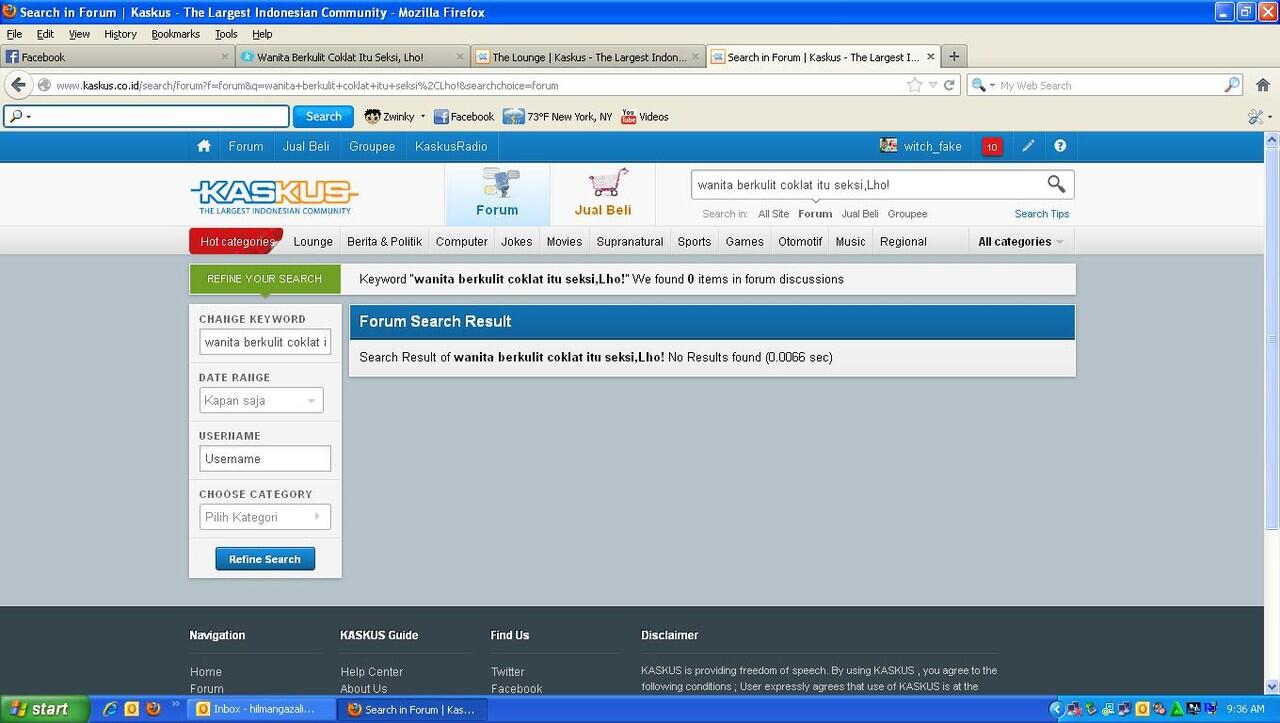The height and width of the screenshot is (723, 1280).
Task: Set search scope to Groupee
Action: click(907, 214)
